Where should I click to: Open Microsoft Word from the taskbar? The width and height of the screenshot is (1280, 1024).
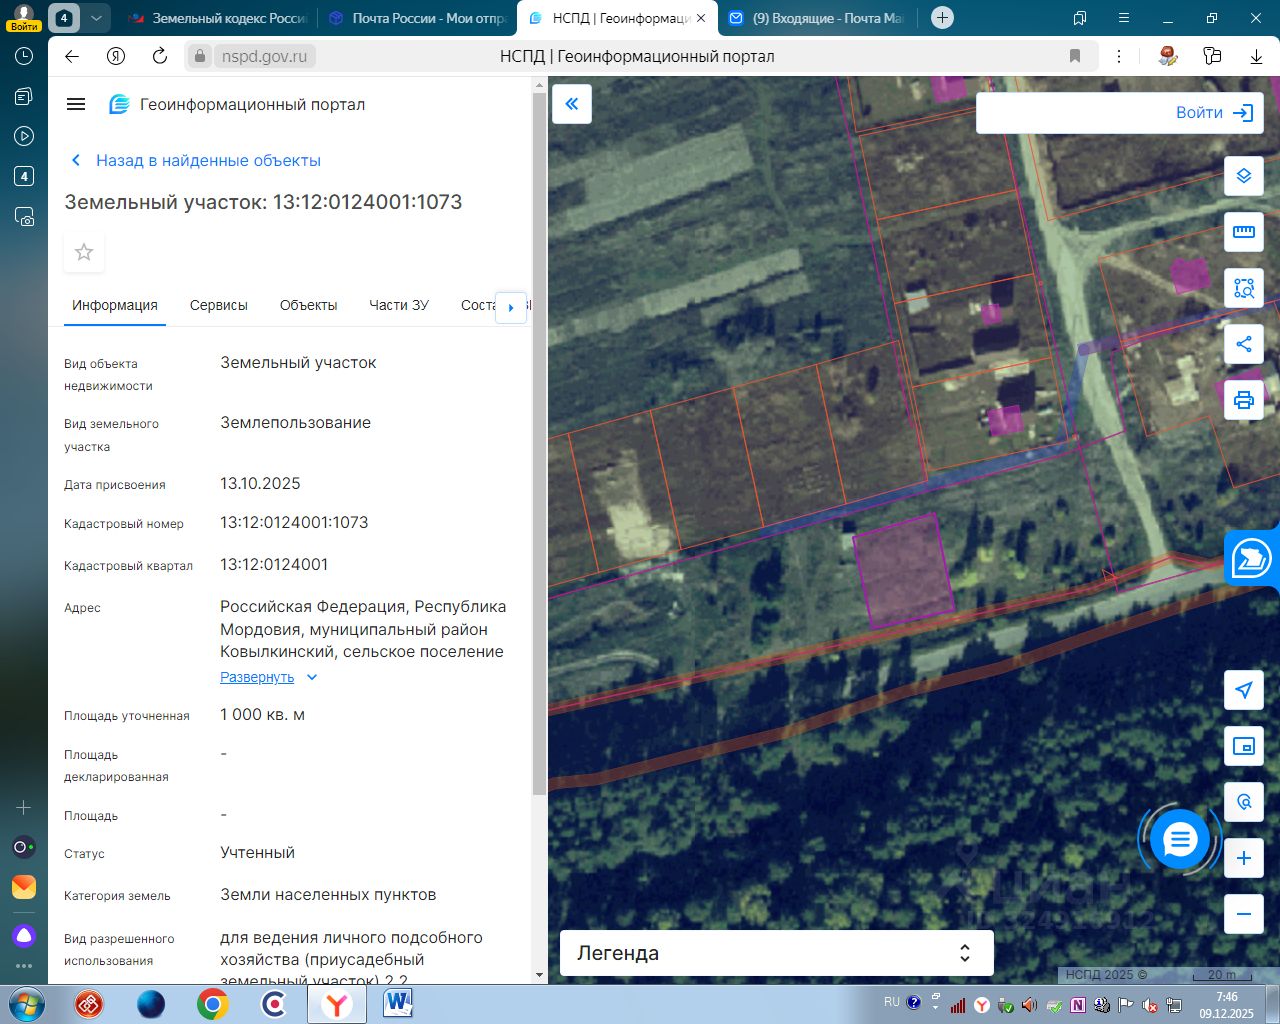click(x=397, y=1003)
